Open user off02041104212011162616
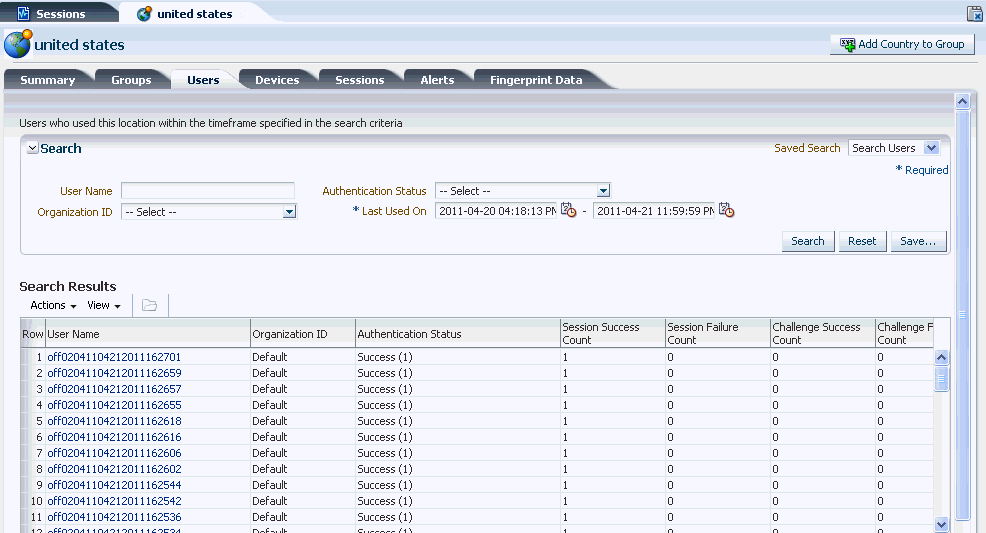 point(114,437)
